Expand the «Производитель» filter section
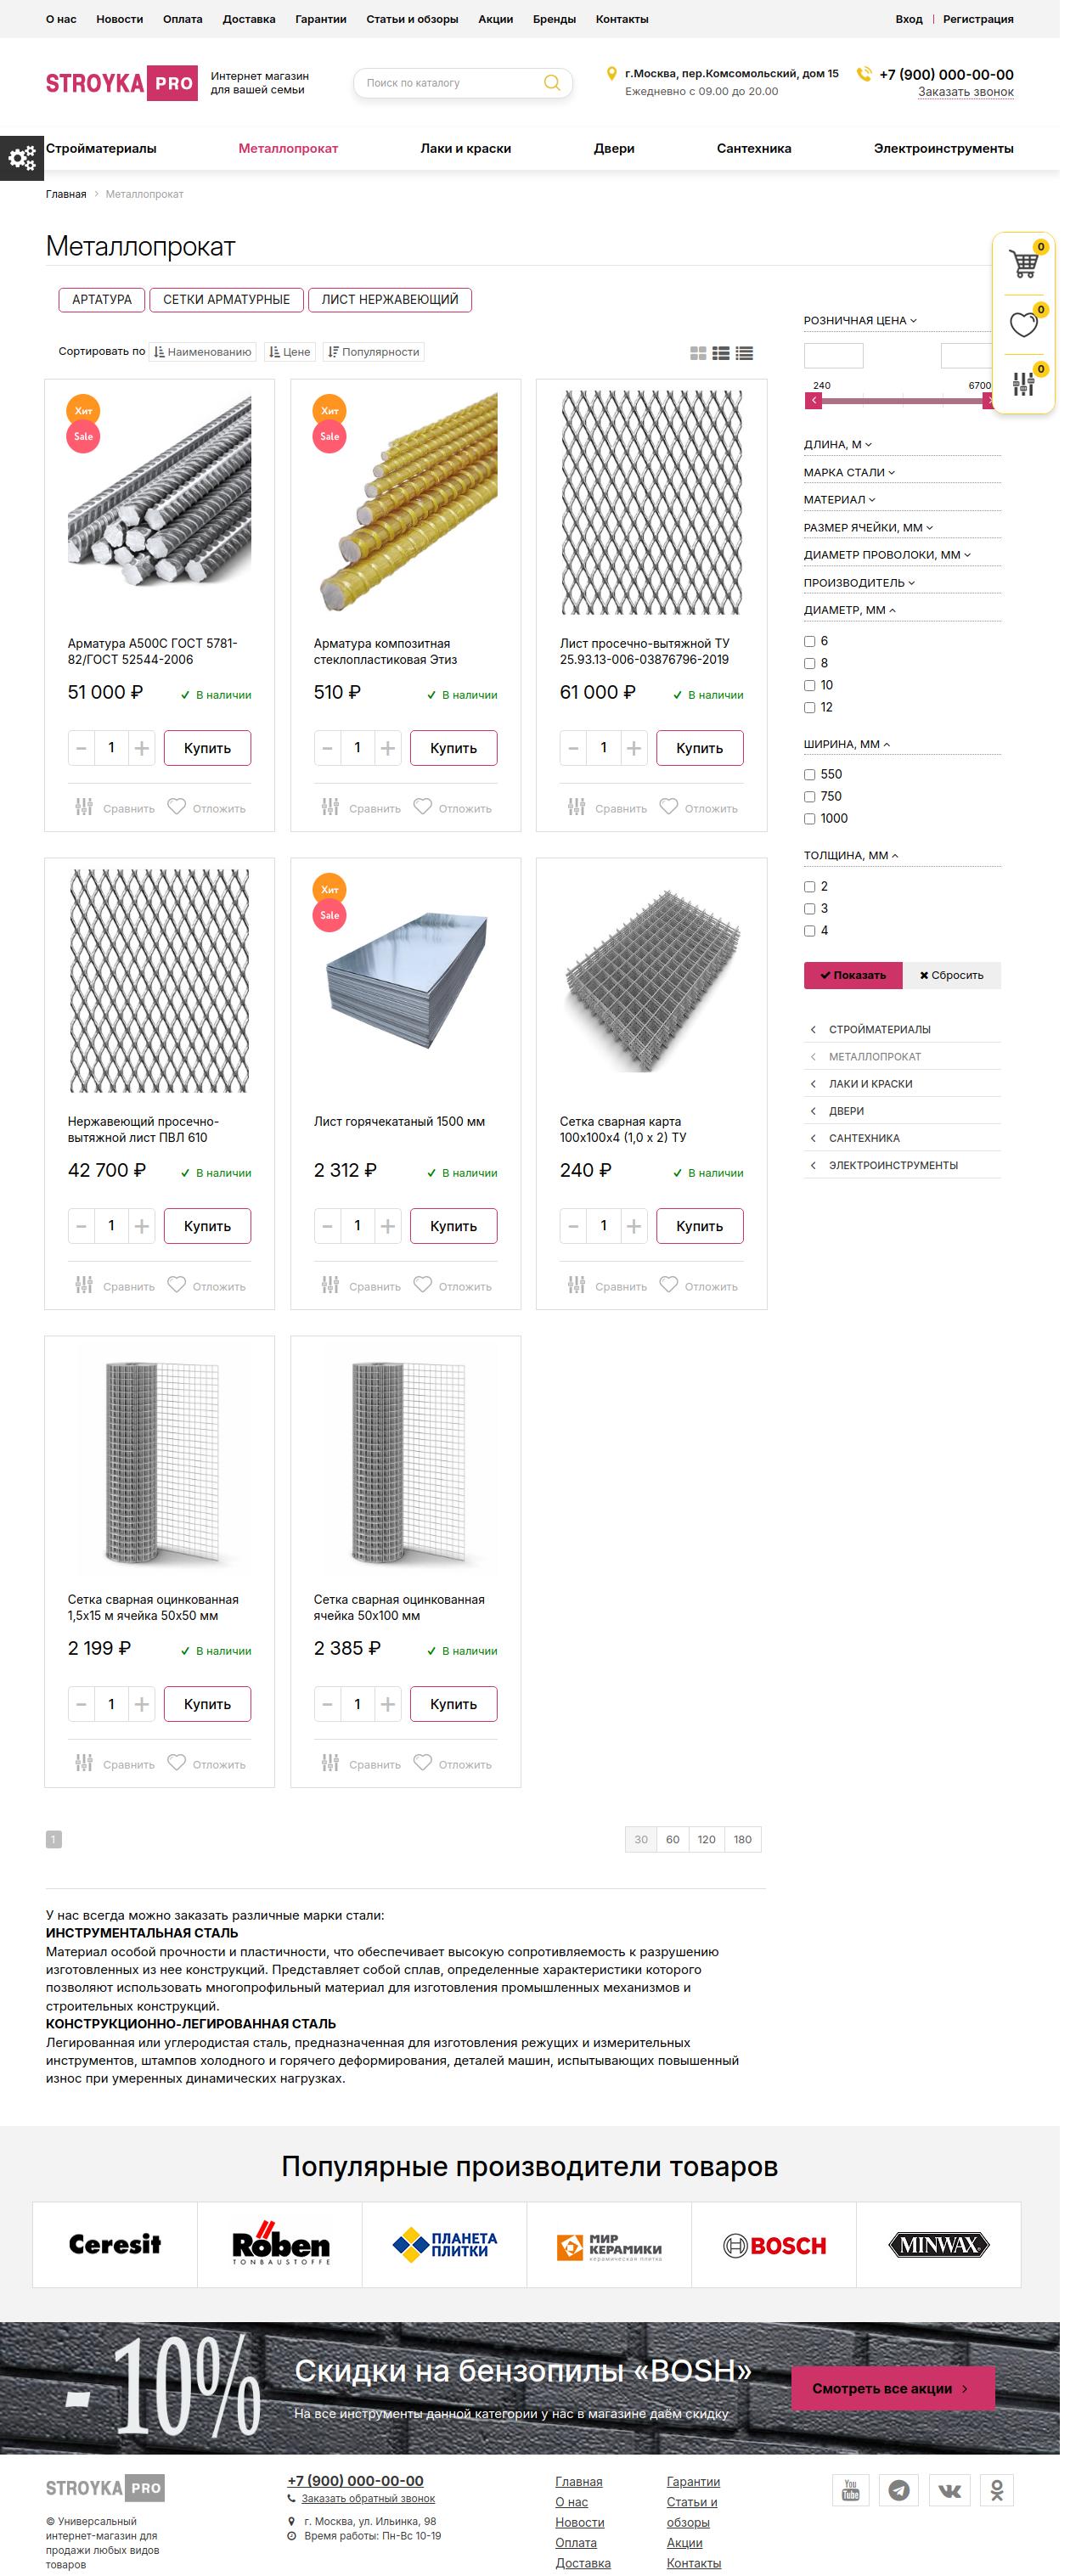The image size is (1087, 2576). click(859, 583)
